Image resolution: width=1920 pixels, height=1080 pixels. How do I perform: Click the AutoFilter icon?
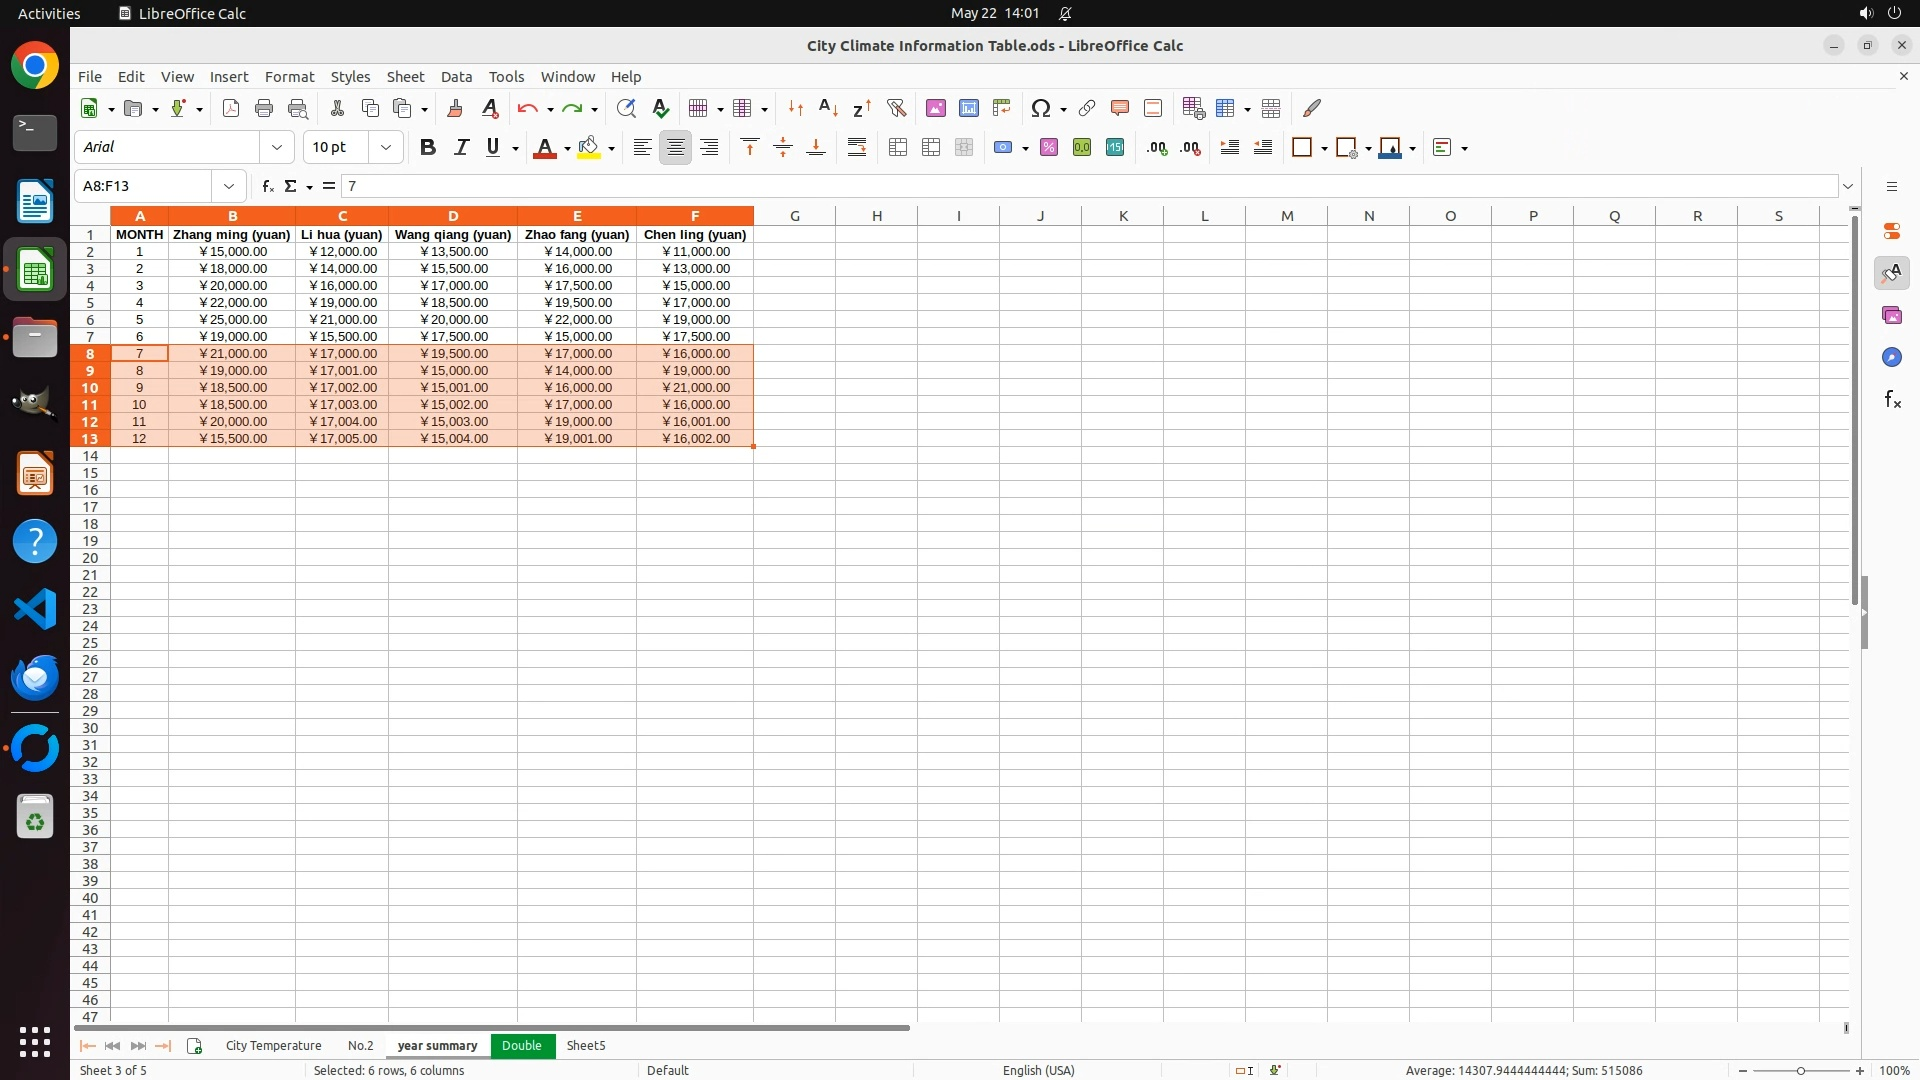click(896, 108)
